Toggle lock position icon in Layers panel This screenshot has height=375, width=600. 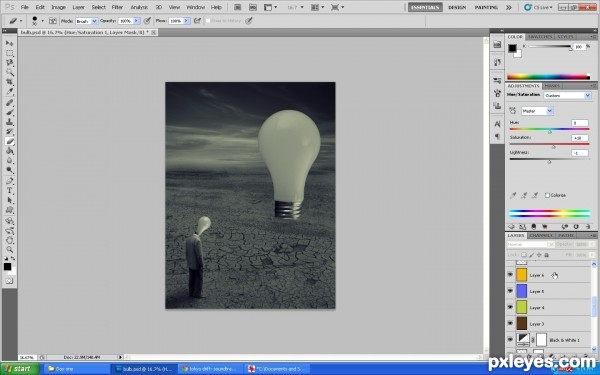pyautogui.click(x=539, y=255)
